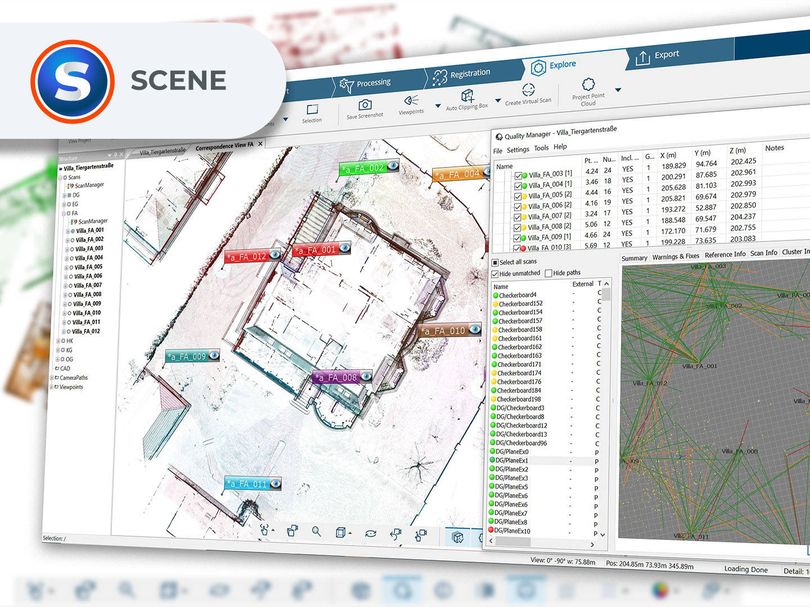Collapse the FA scans folder

[64, 213]
